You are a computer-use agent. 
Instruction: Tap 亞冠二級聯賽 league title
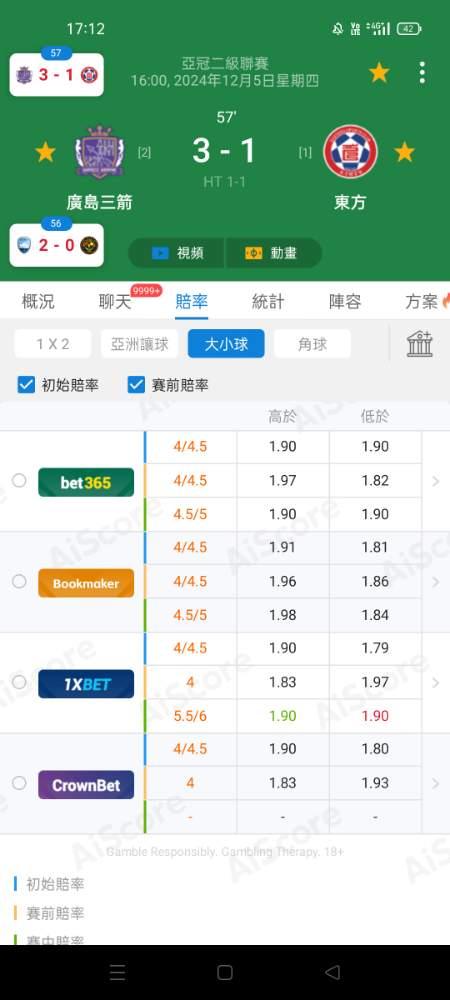point(224,64)
